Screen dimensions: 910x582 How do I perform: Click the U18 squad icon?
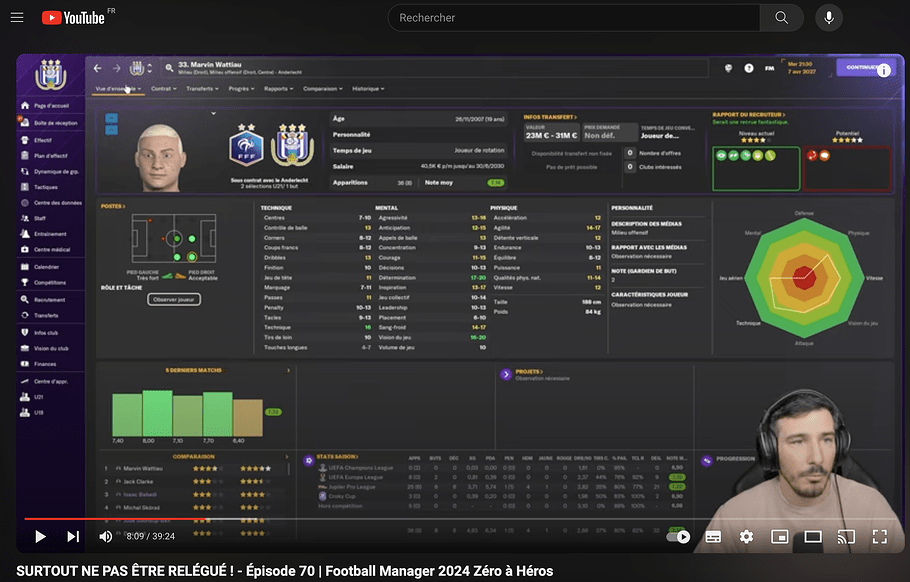[x=25, y=413]
